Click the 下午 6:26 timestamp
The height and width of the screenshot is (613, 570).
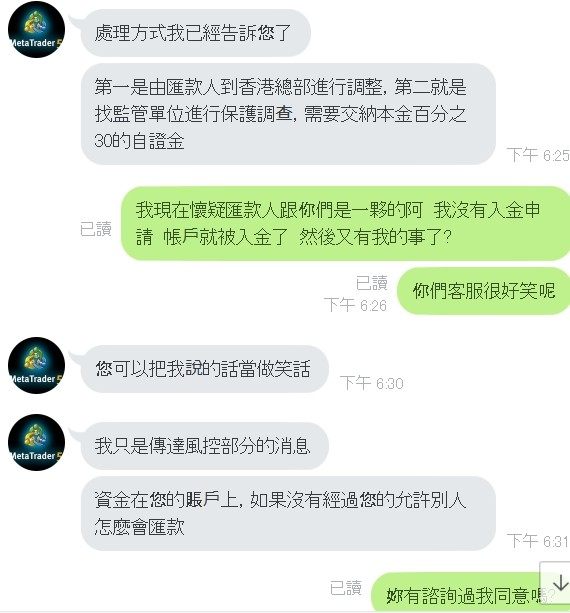[x=355, y=305]
